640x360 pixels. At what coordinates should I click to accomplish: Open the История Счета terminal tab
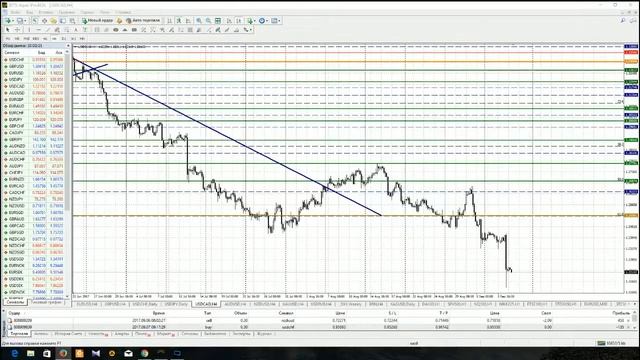(68, 334)
